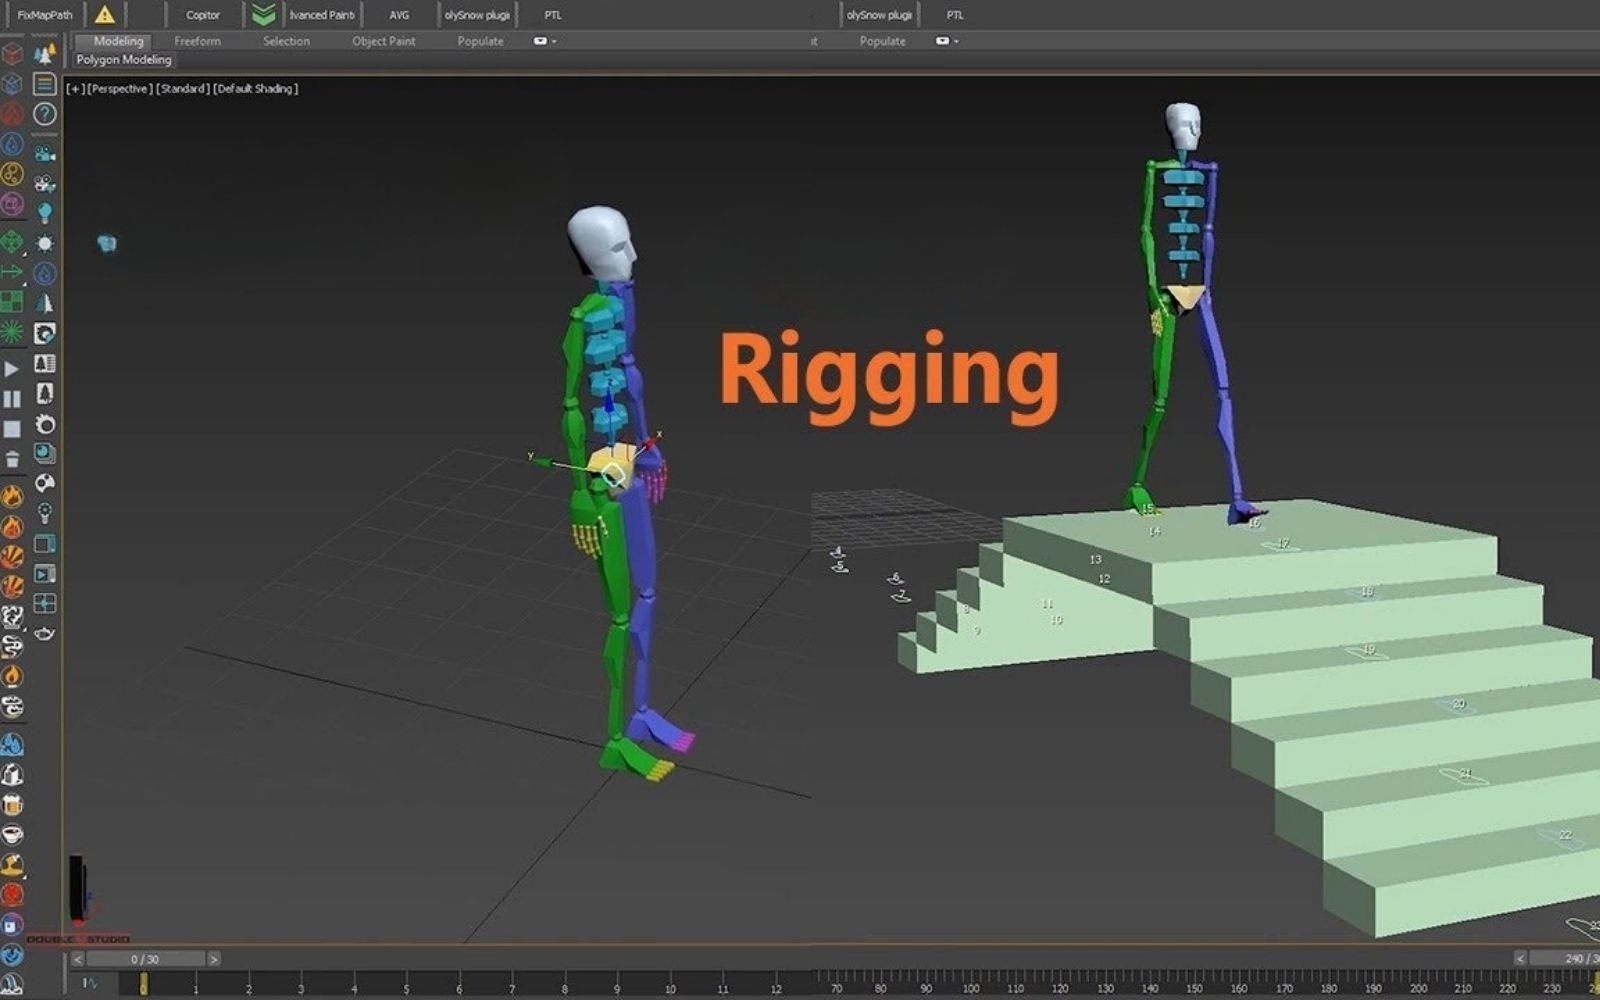Switch to the Freeform ribbon tab
Viewport: 1600px width, 1000px height.
click(x=197, y=41)
